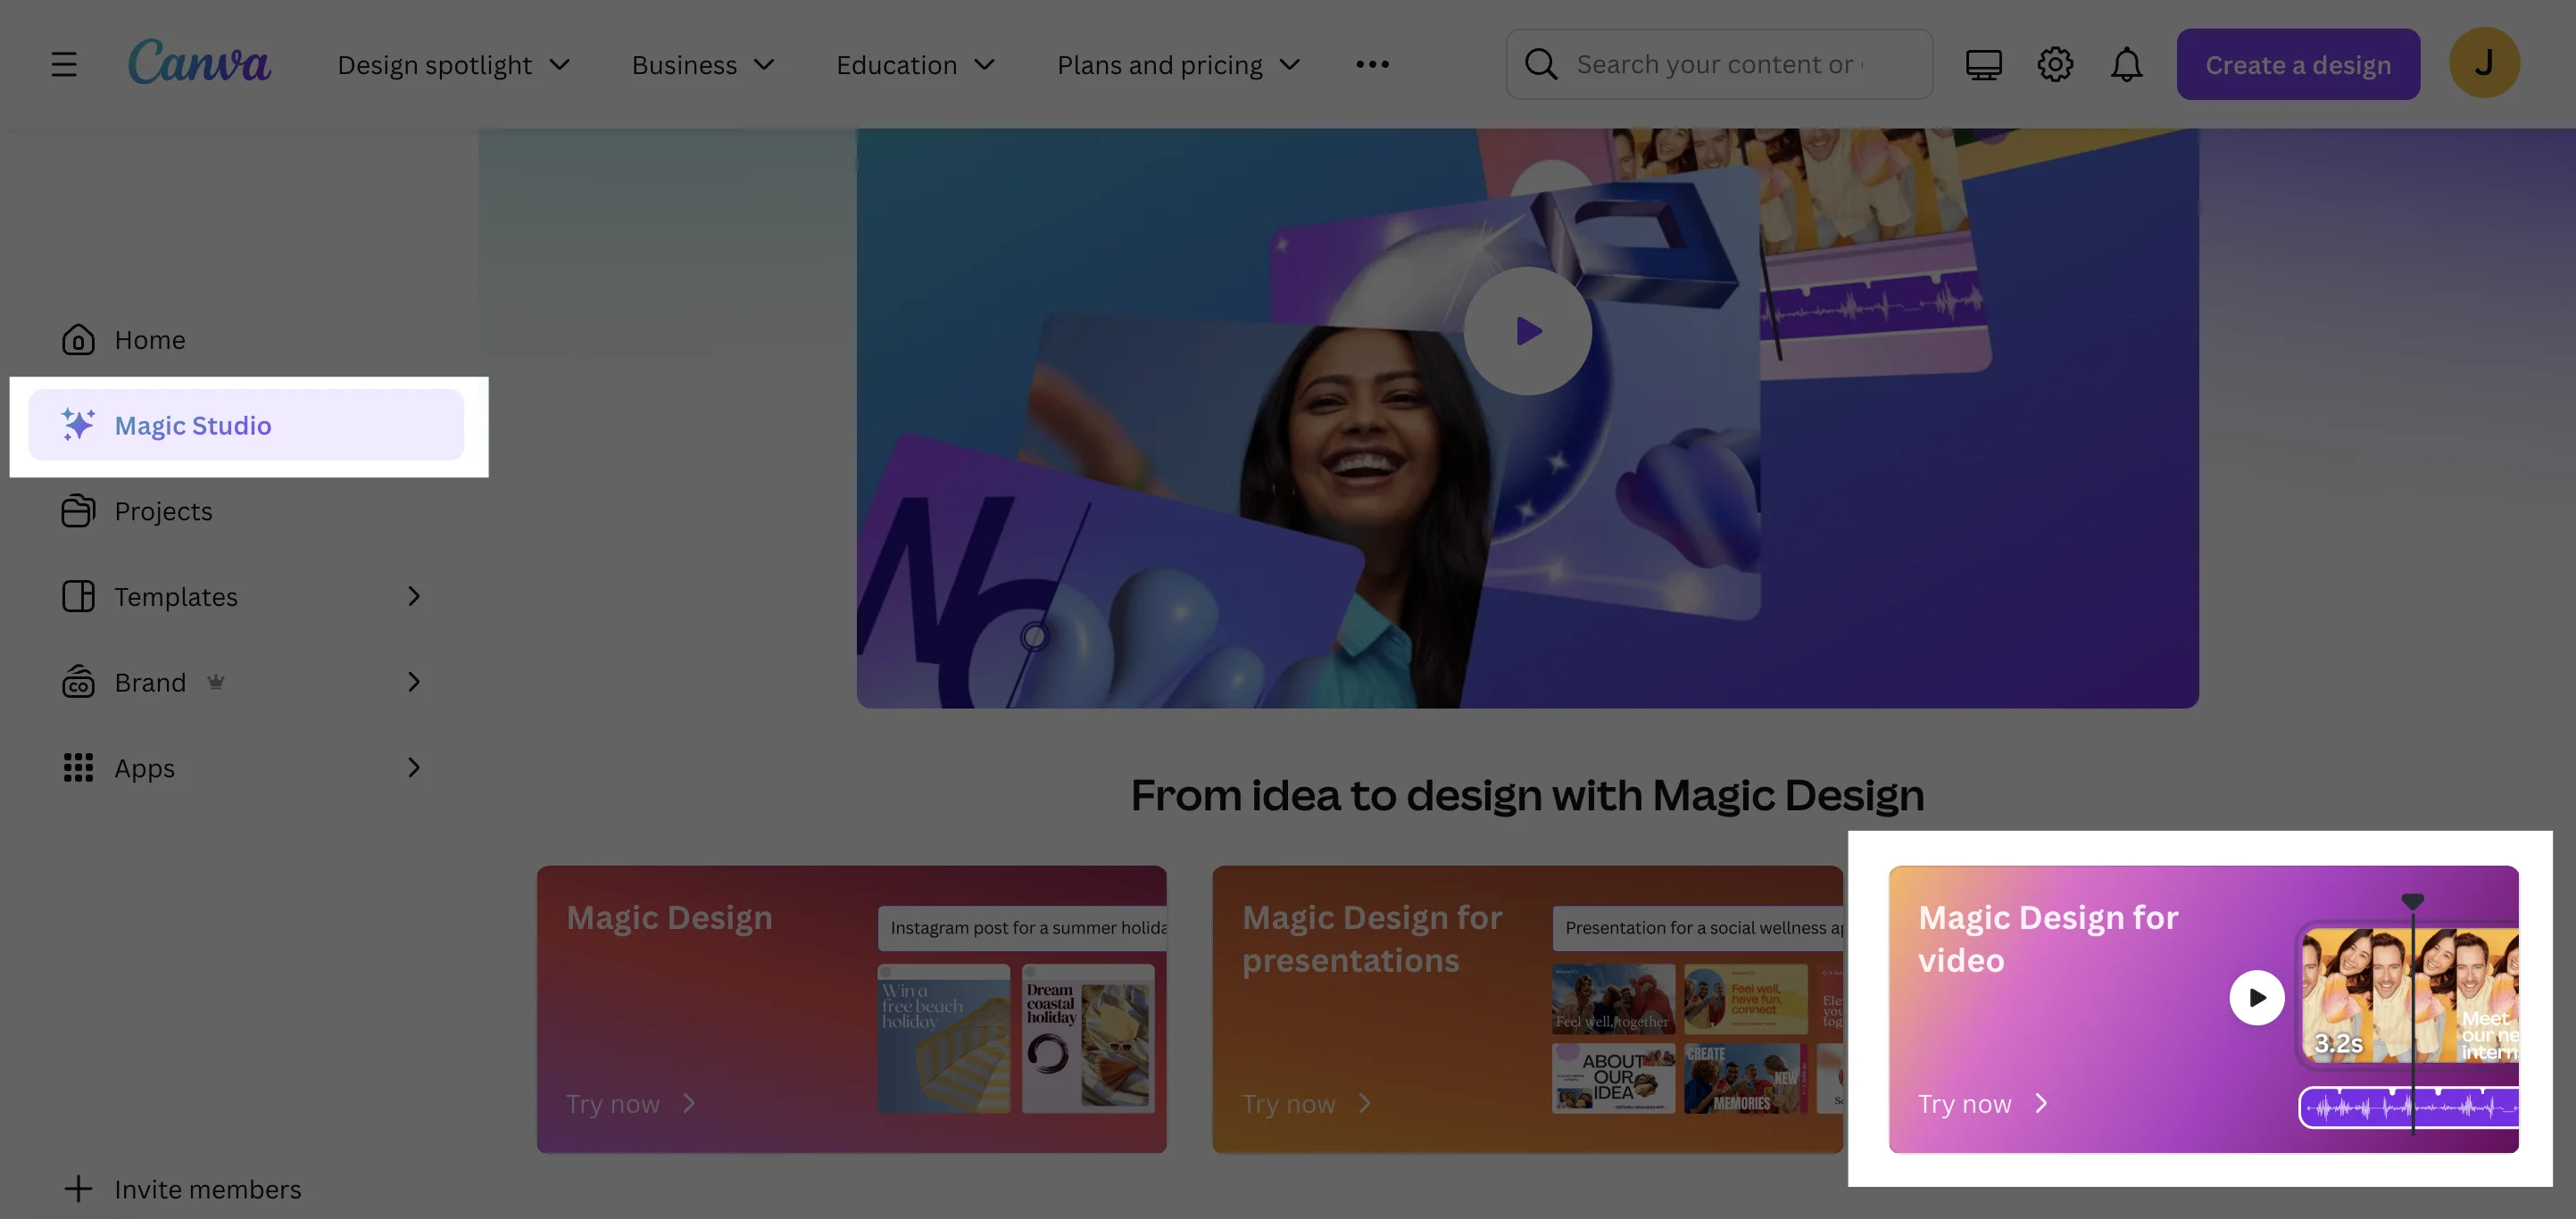Open the user avatar J
The width and height of the screenshot is (2576, 1219).
point(2483,63)
